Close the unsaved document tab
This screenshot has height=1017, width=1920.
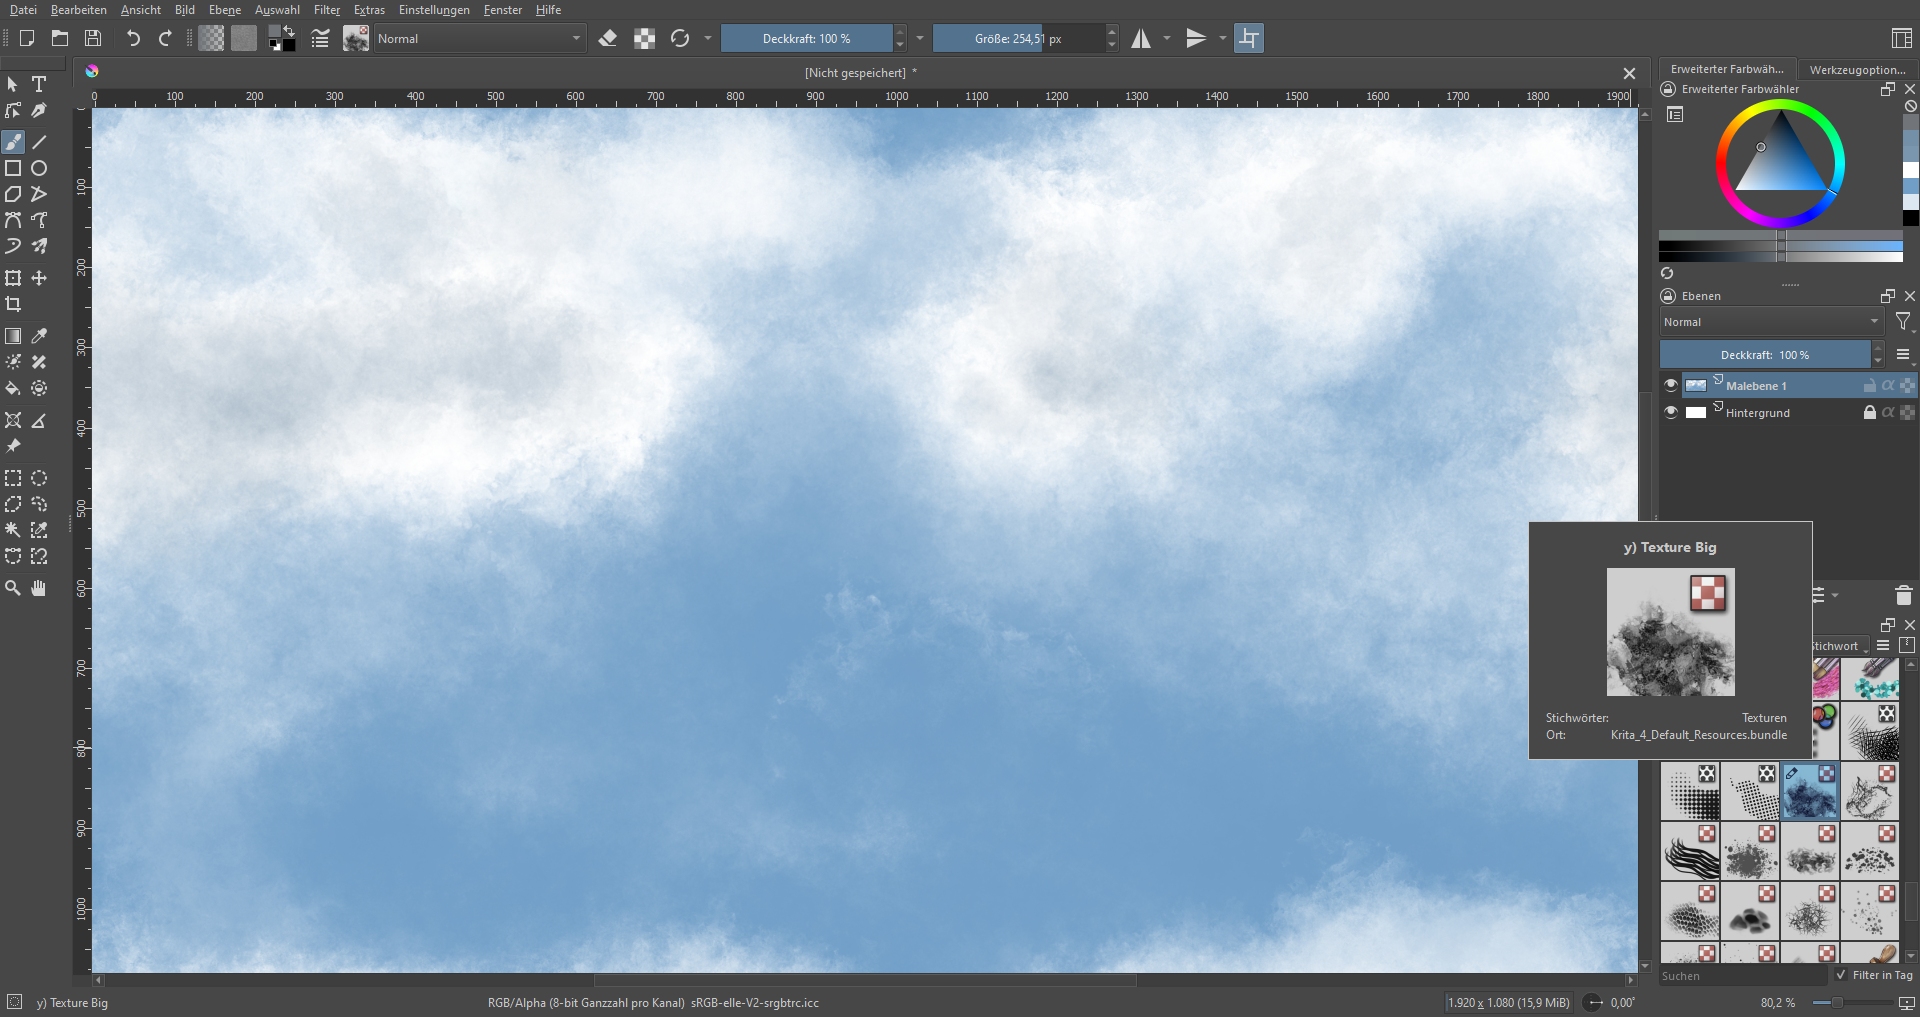[1629, 73]
